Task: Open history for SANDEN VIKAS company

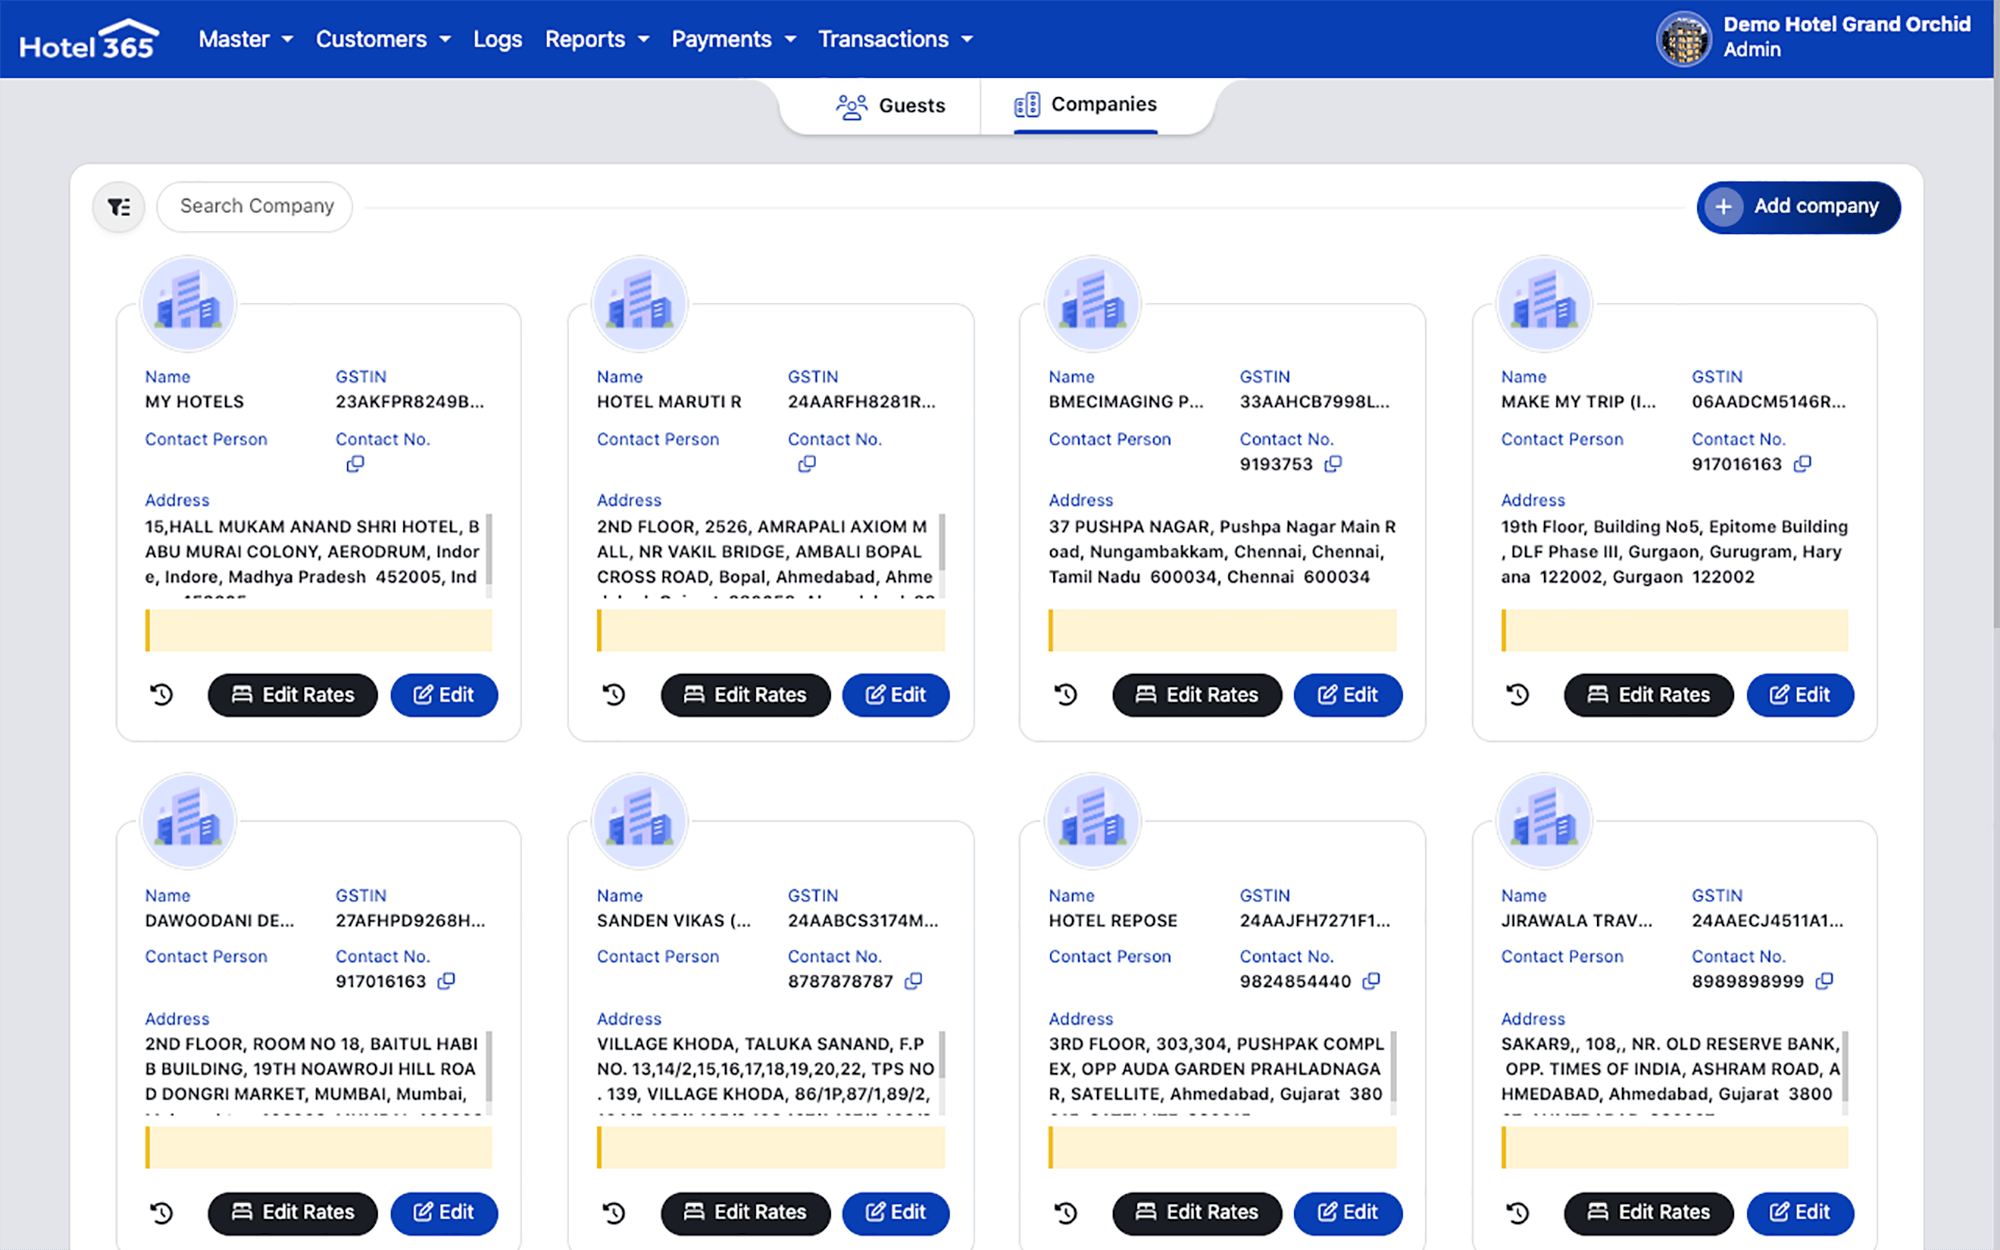Action: 614,1212
